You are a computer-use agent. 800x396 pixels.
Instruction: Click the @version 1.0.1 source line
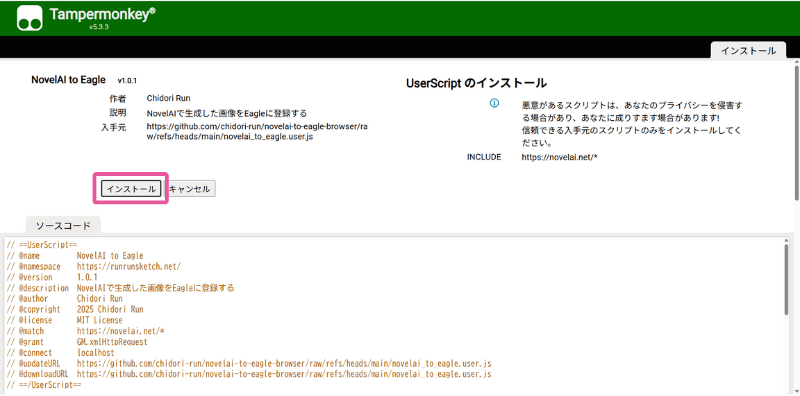(52, 277)
